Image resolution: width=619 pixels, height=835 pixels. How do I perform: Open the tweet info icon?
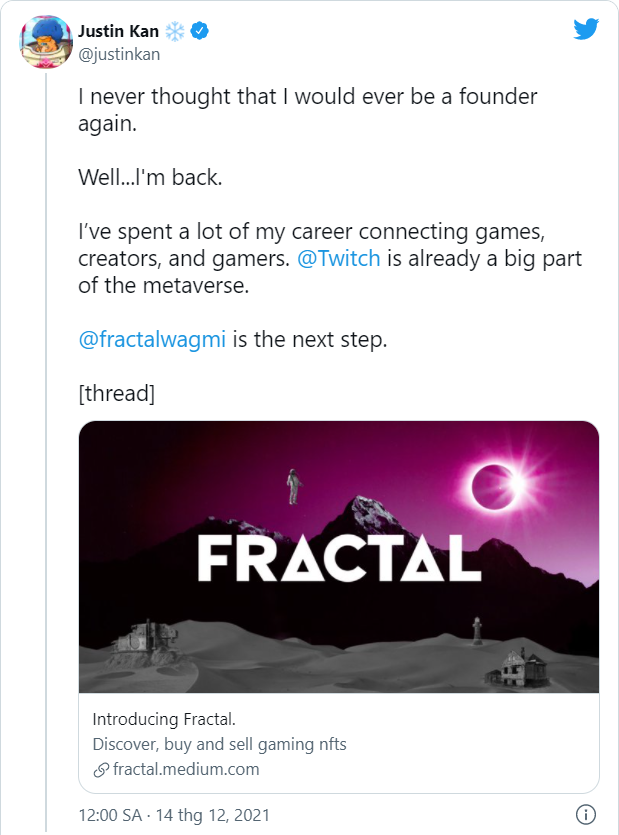coord(588,814)
